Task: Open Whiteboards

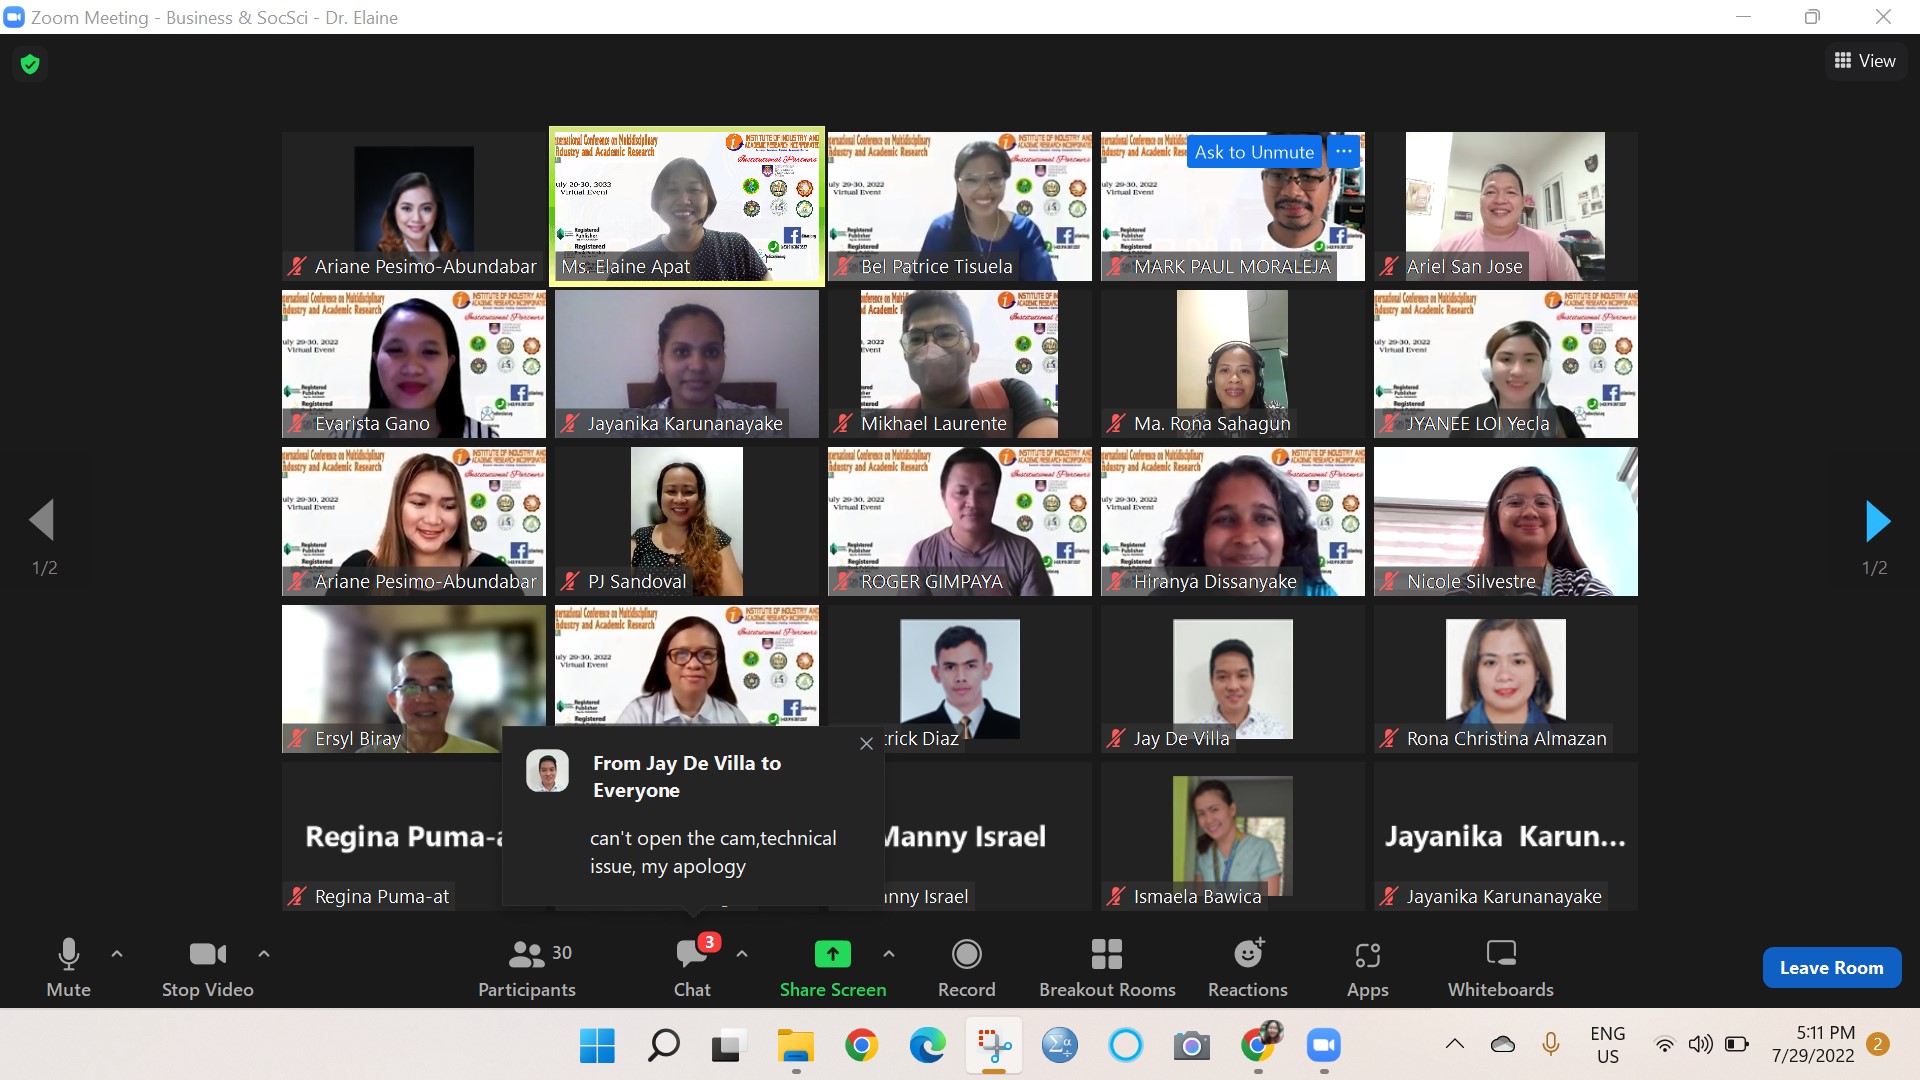Action: tap(1500, 954)
